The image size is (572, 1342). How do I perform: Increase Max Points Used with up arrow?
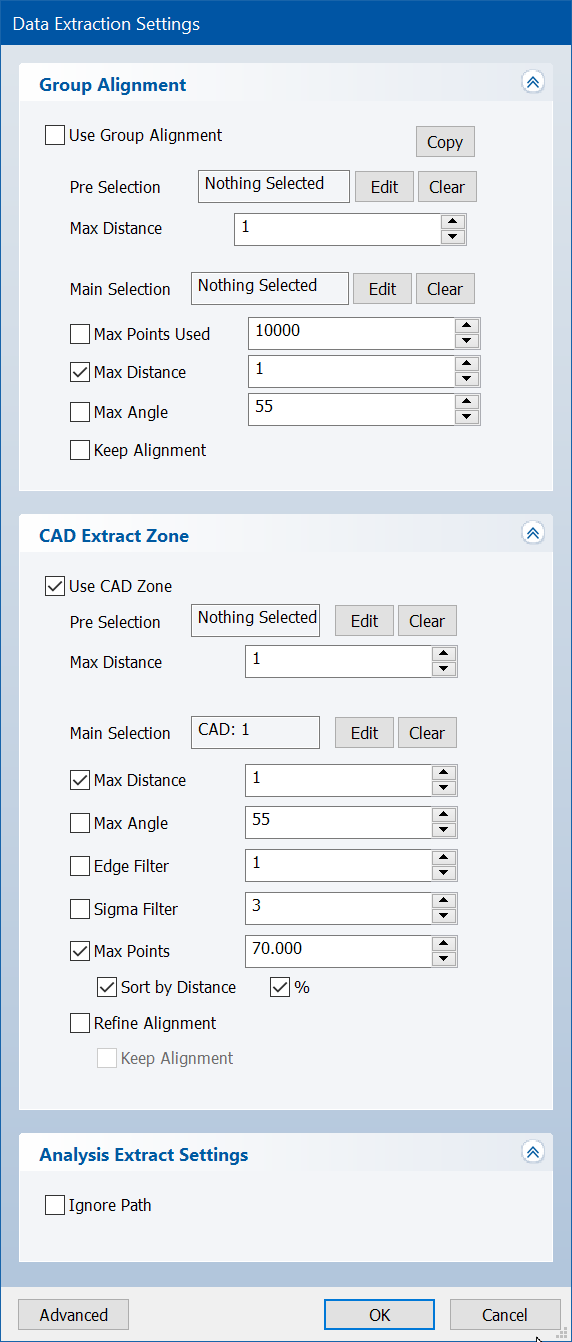tap(467, 326)
